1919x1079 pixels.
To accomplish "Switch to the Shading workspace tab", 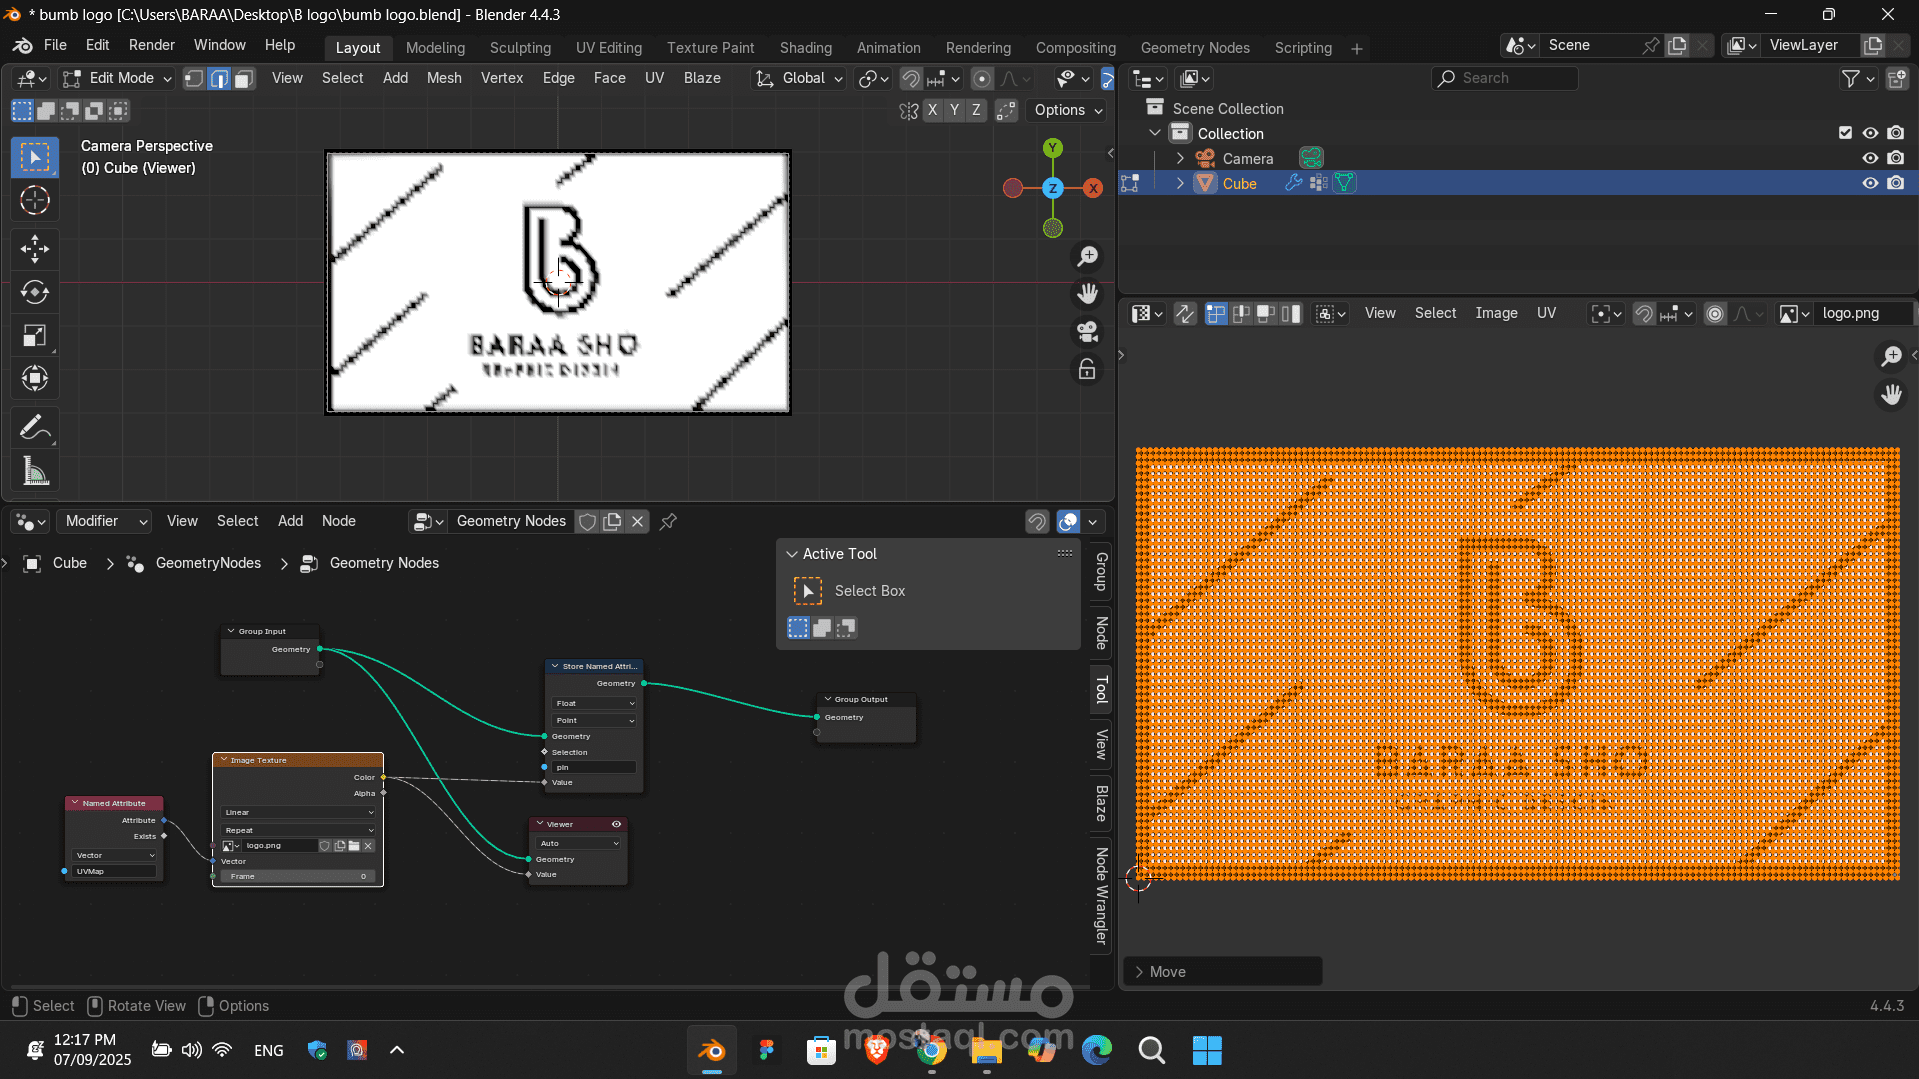I will pyautogui.click(x=805, y=48).
